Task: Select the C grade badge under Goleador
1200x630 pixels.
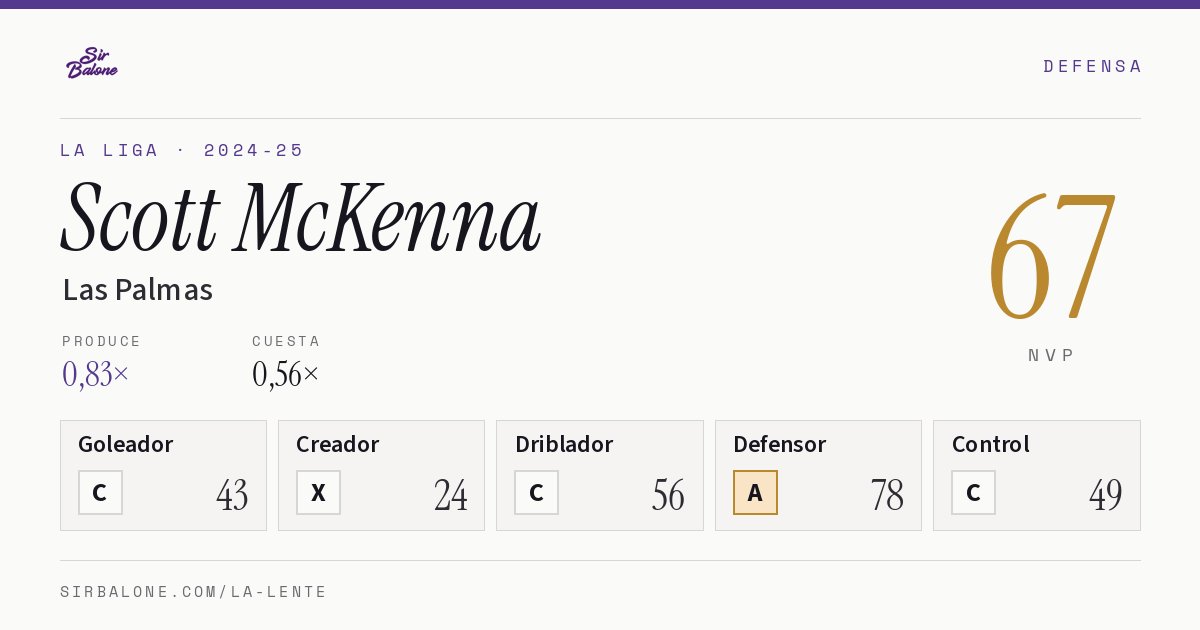Action: pos(100,493)
